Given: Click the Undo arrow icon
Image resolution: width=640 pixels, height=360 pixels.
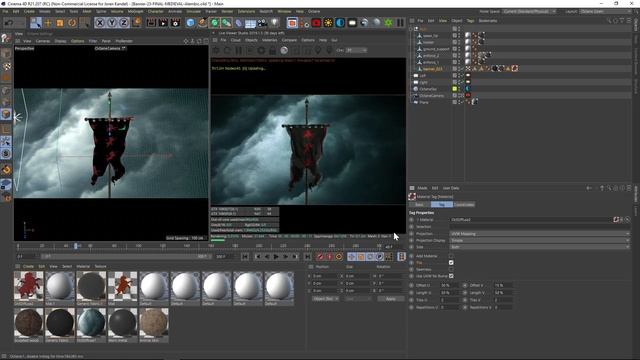Looking at the screenshot, I should [9, 23].
